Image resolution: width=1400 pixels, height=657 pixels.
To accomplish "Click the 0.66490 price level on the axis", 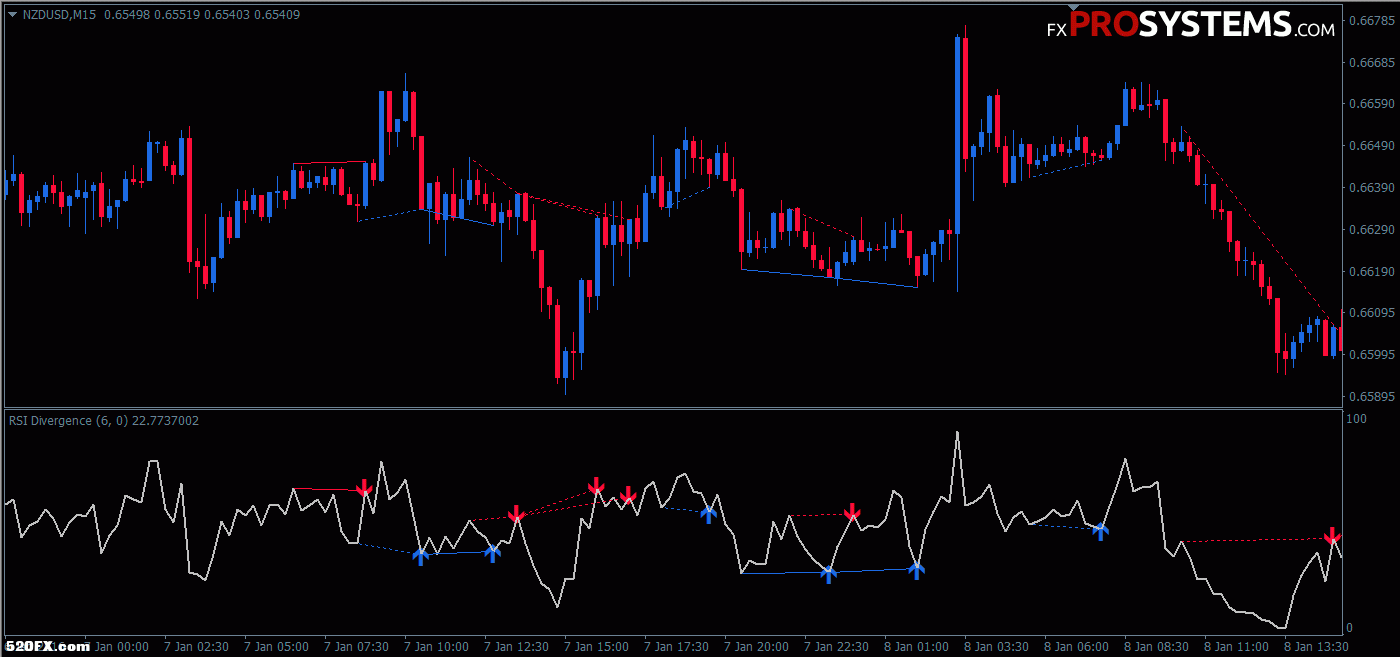I will (1371, 145).
